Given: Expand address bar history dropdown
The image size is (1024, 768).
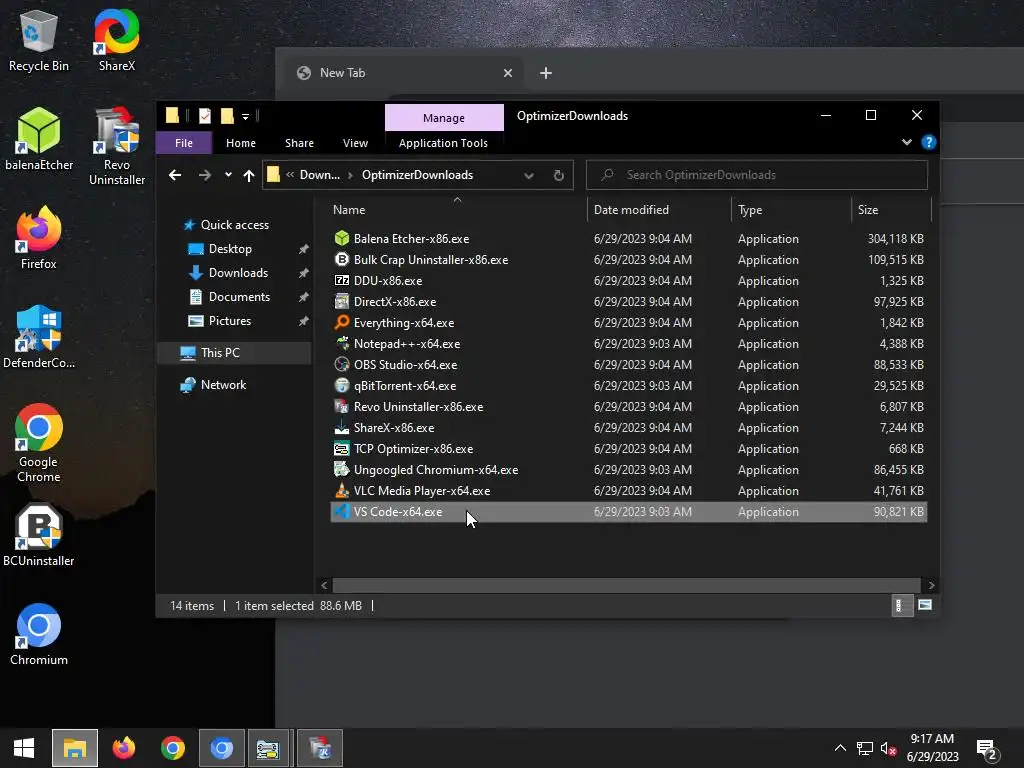Looking at the screenshot, I should click(x=529, y=175).
